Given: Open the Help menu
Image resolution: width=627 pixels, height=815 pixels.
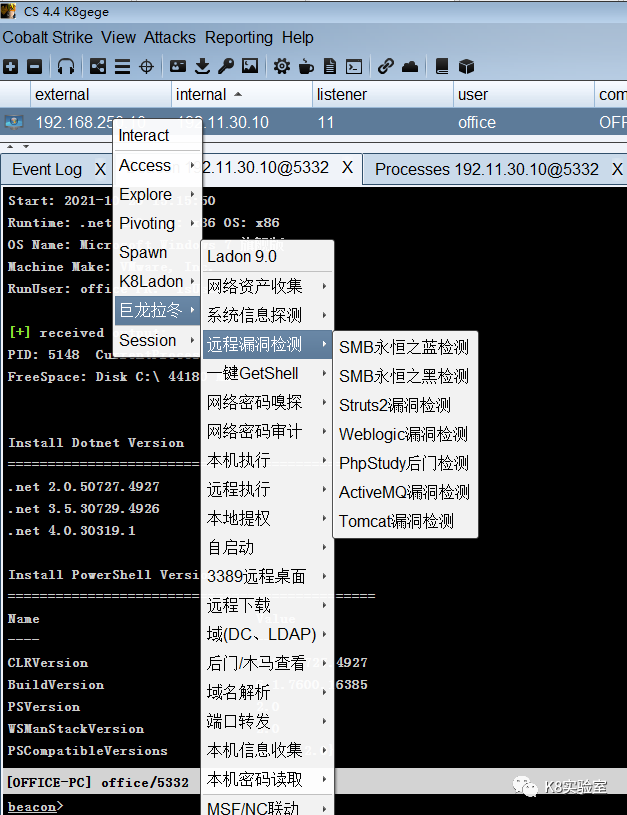Looking at the screenshot, I should (x=298, y=37).
